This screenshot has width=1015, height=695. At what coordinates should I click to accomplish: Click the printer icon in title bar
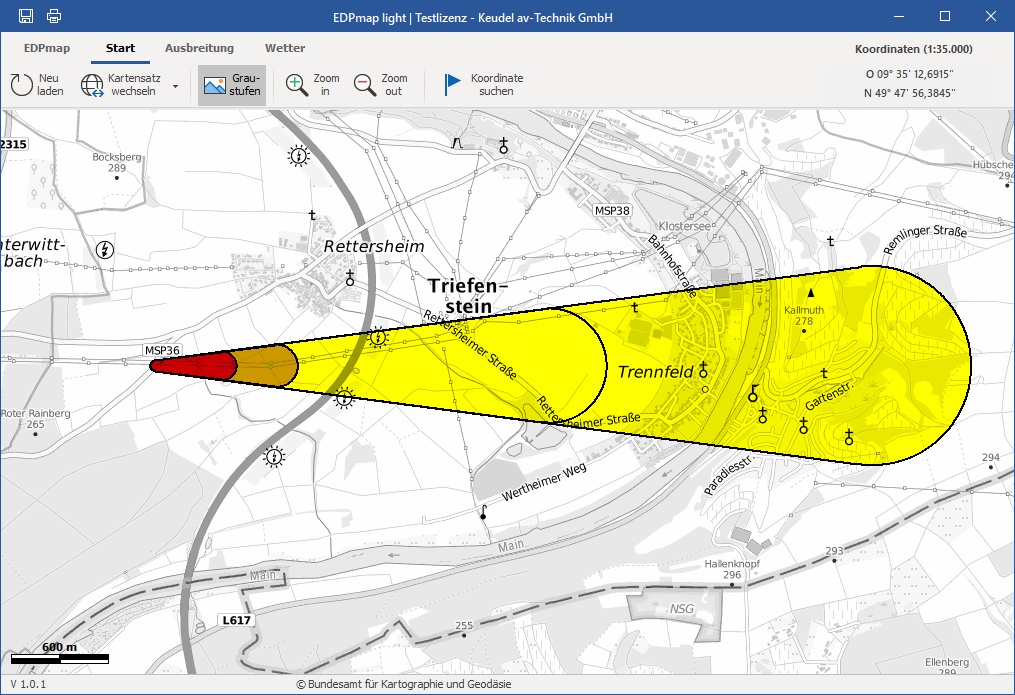point(54,16)
